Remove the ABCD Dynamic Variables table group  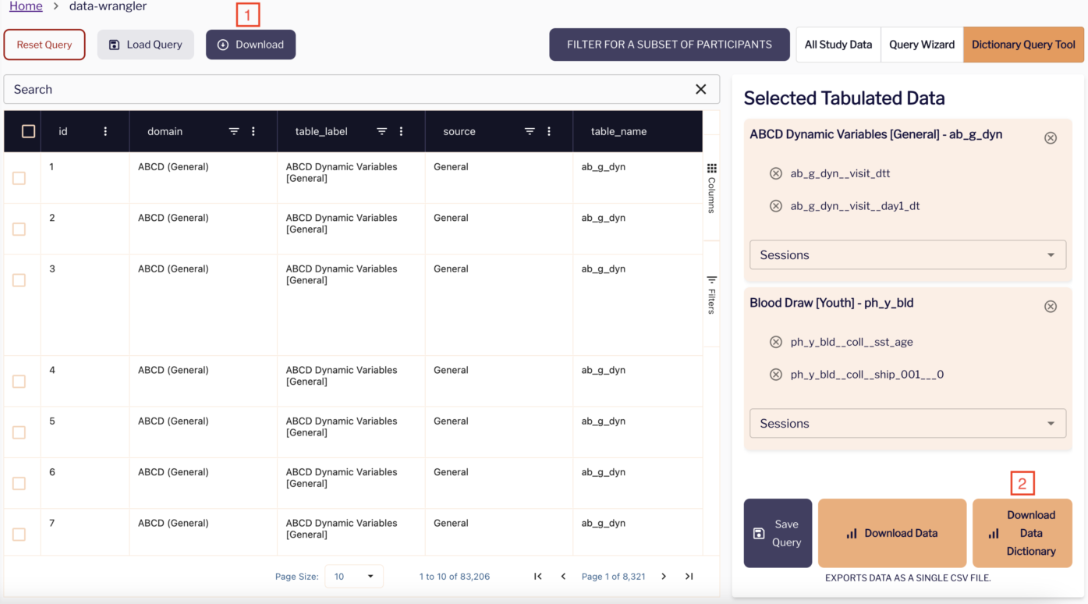coord(1051,137)
